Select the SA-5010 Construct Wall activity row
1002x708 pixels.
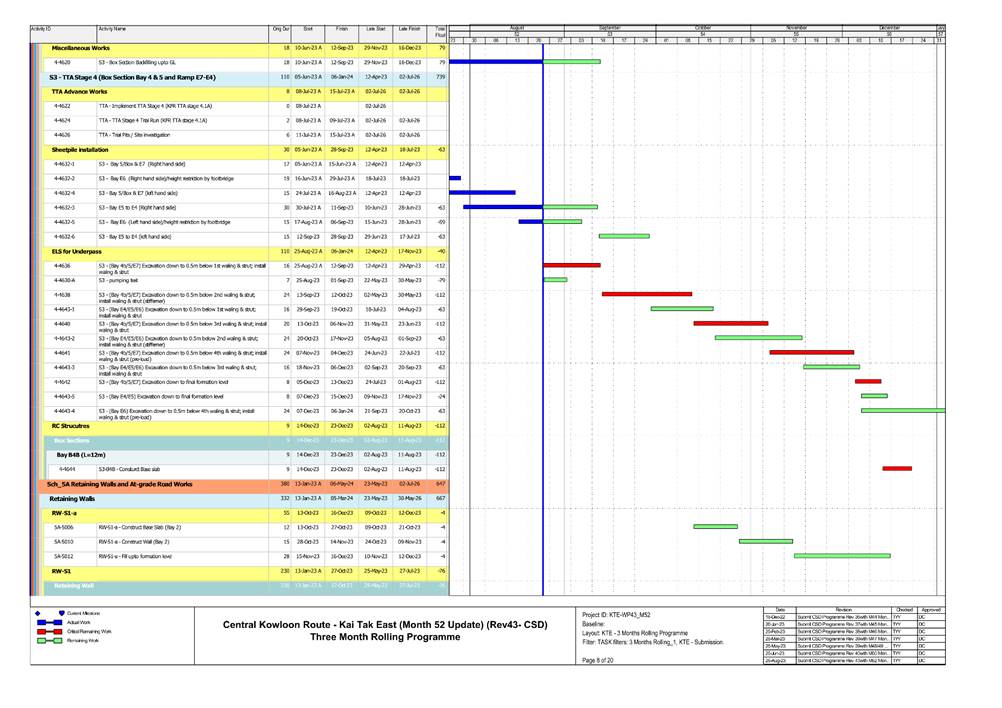(x=150, y=541)
